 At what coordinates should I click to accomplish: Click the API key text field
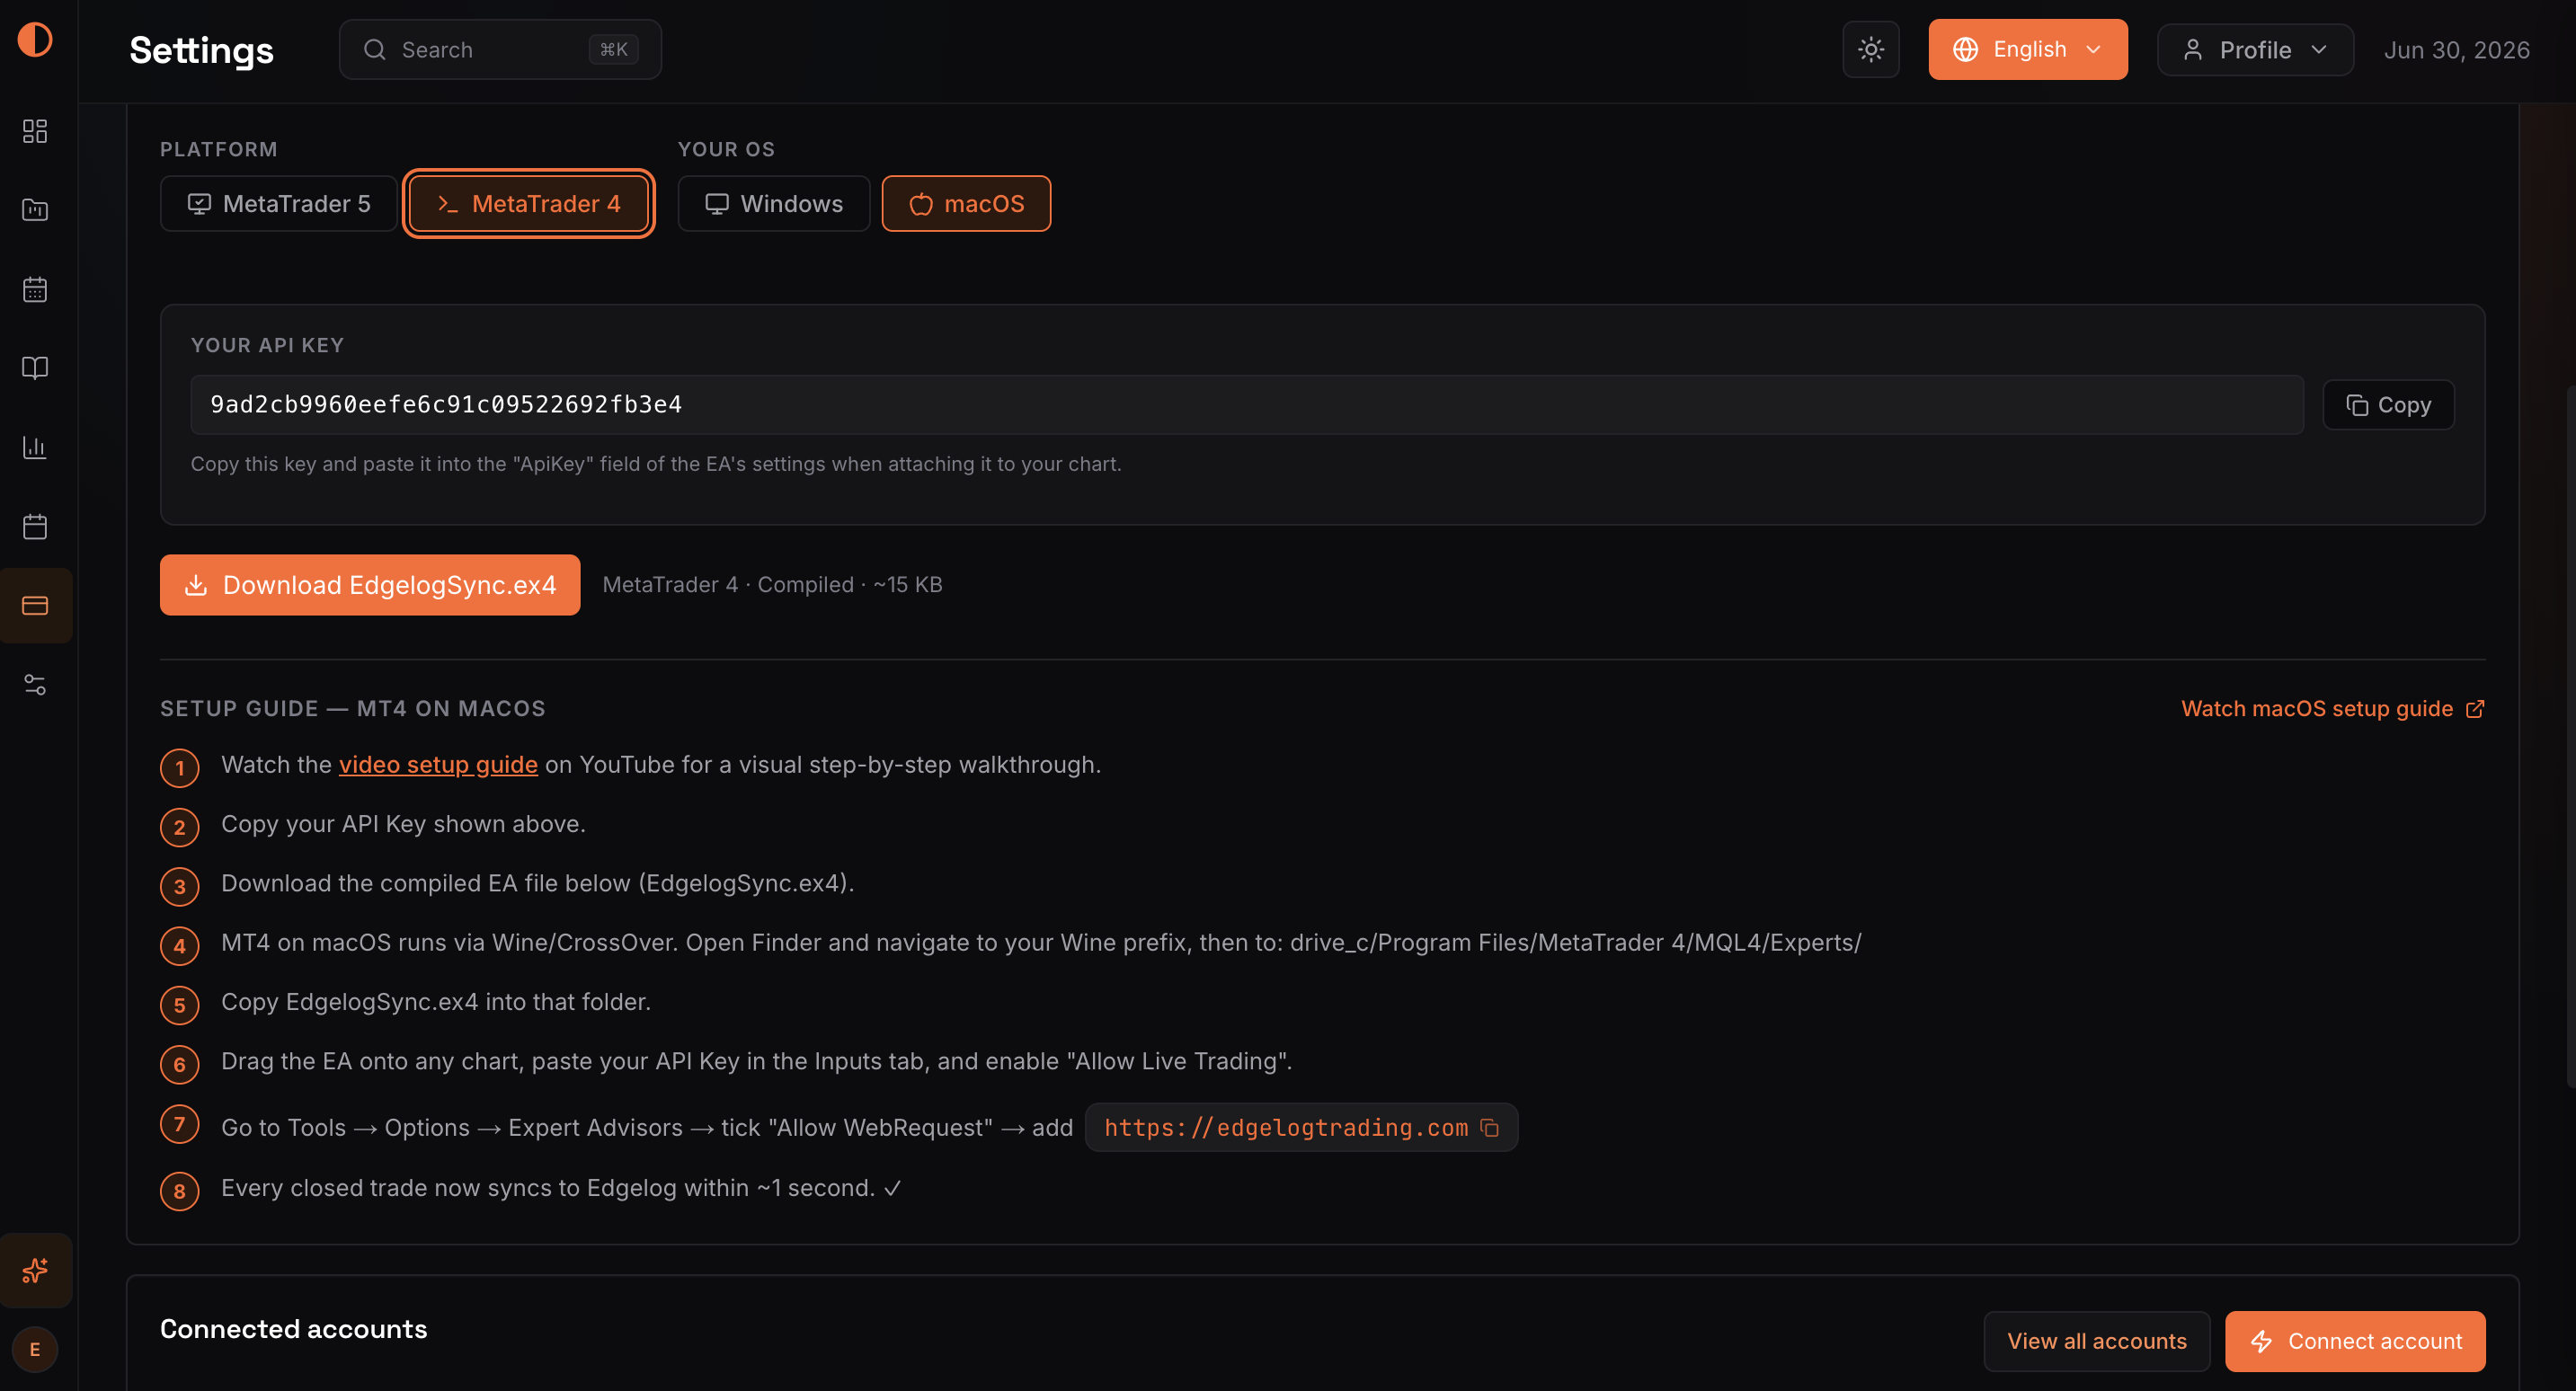pyautogui.click(x=1247, y=404)
